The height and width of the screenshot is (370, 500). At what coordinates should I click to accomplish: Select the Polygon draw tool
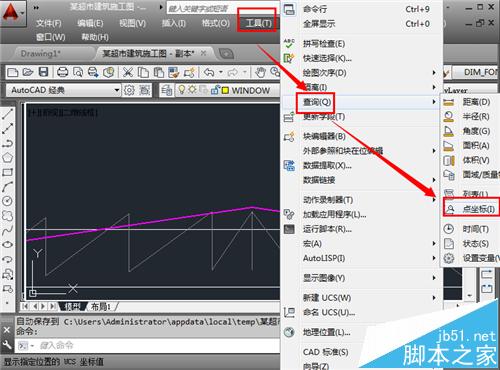click(x=7, y=158)
